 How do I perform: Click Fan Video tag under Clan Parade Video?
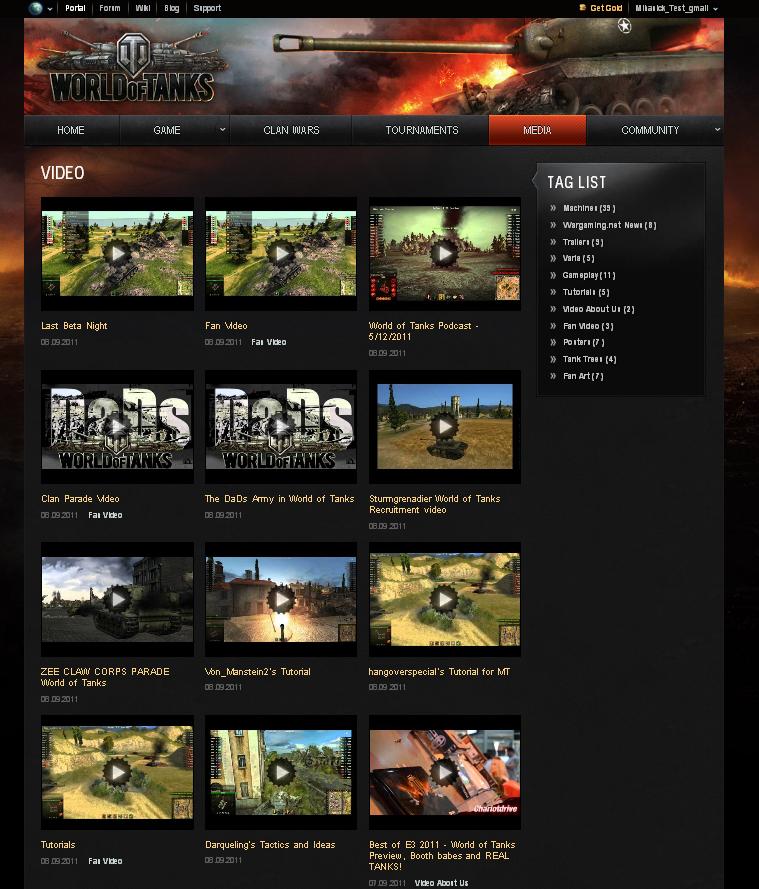coord(105,515)
